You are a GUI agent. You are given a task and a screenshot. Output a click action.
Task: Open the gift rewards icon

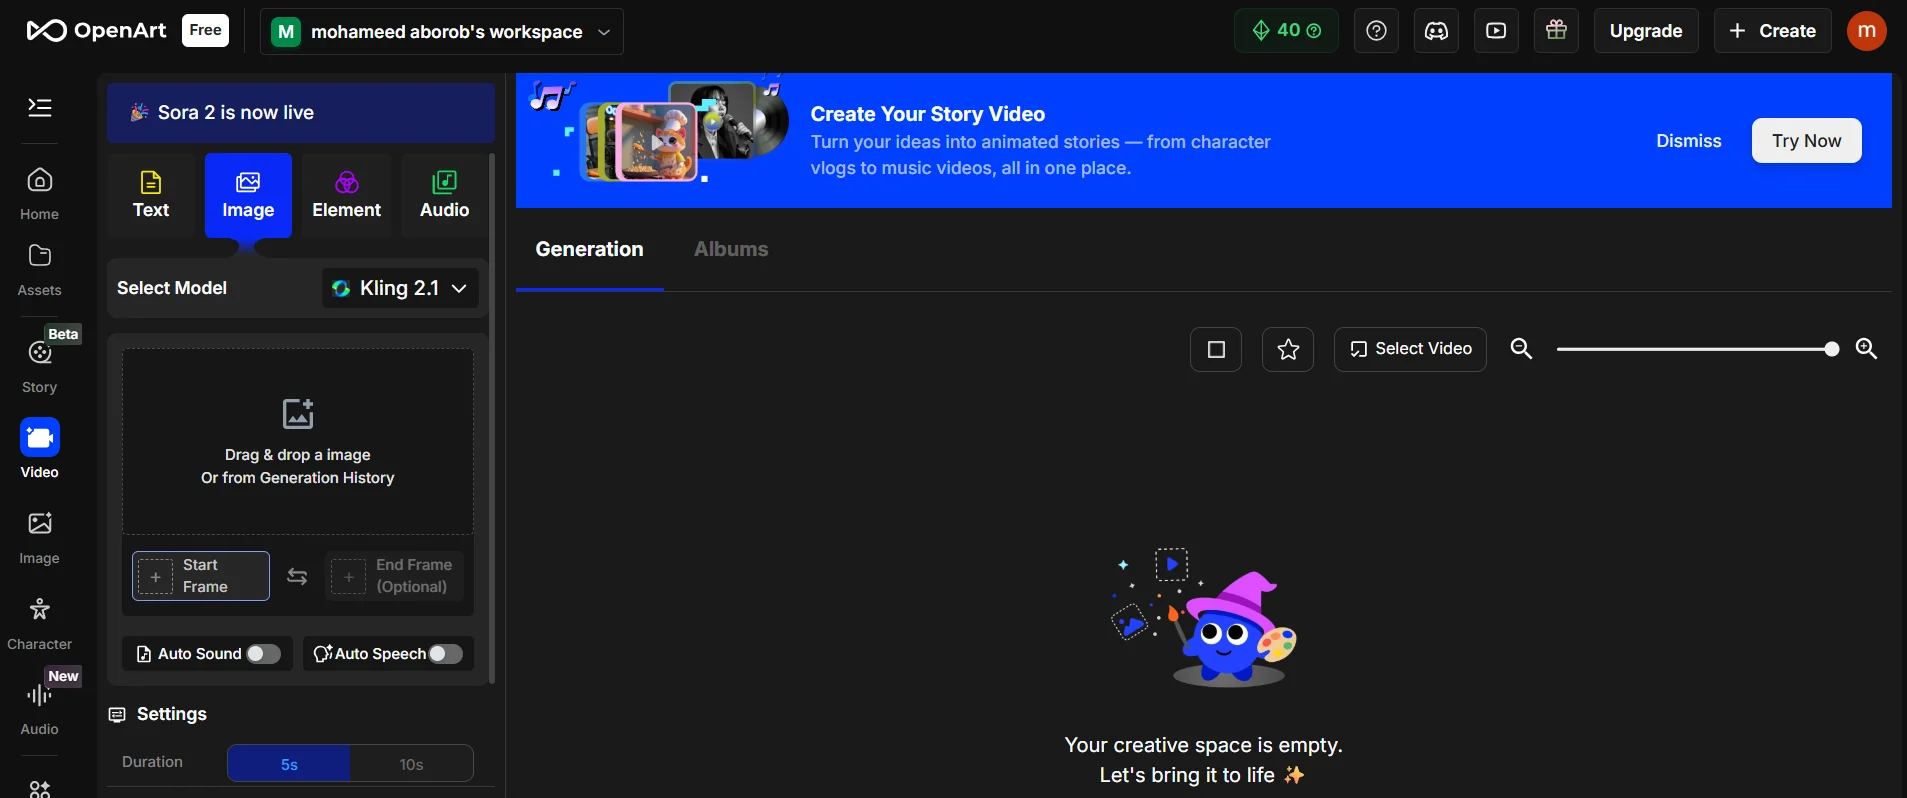tap(1556, 31)
